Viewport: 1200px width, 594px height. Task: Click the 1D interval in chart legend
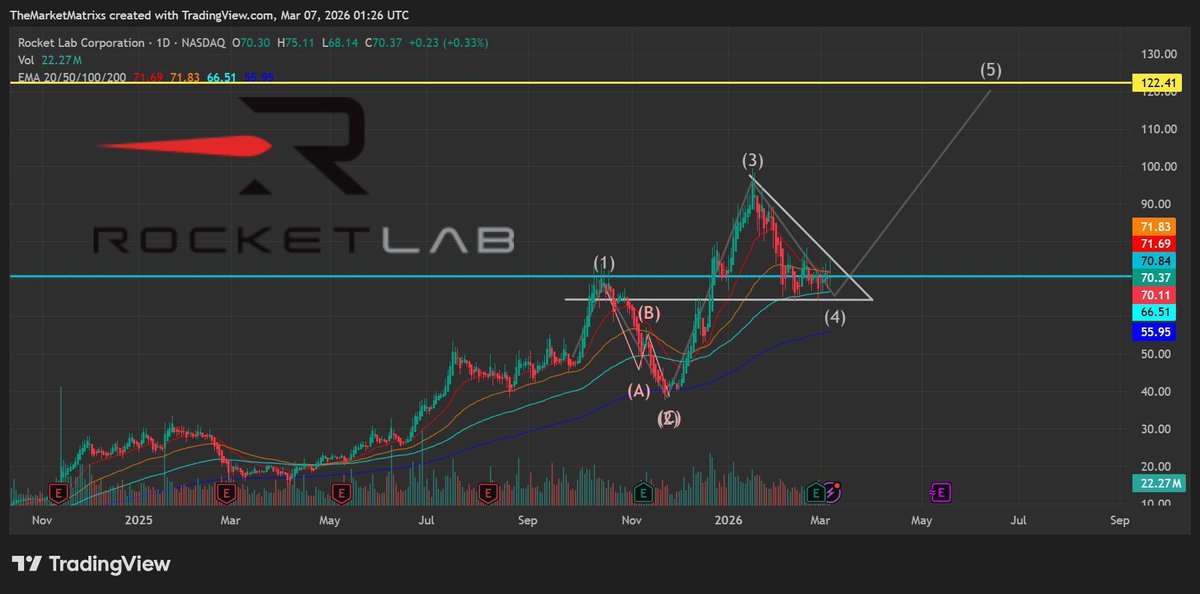[161, 44]
